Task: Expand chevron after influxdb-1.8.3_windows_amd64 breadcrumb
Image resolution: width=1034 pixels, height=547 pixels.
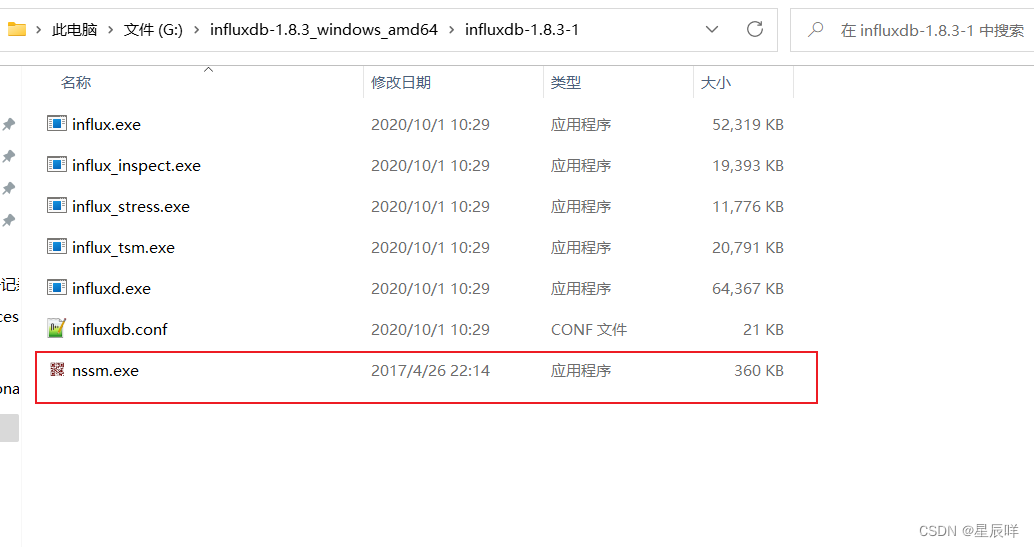Action: (x=452, y=30)
